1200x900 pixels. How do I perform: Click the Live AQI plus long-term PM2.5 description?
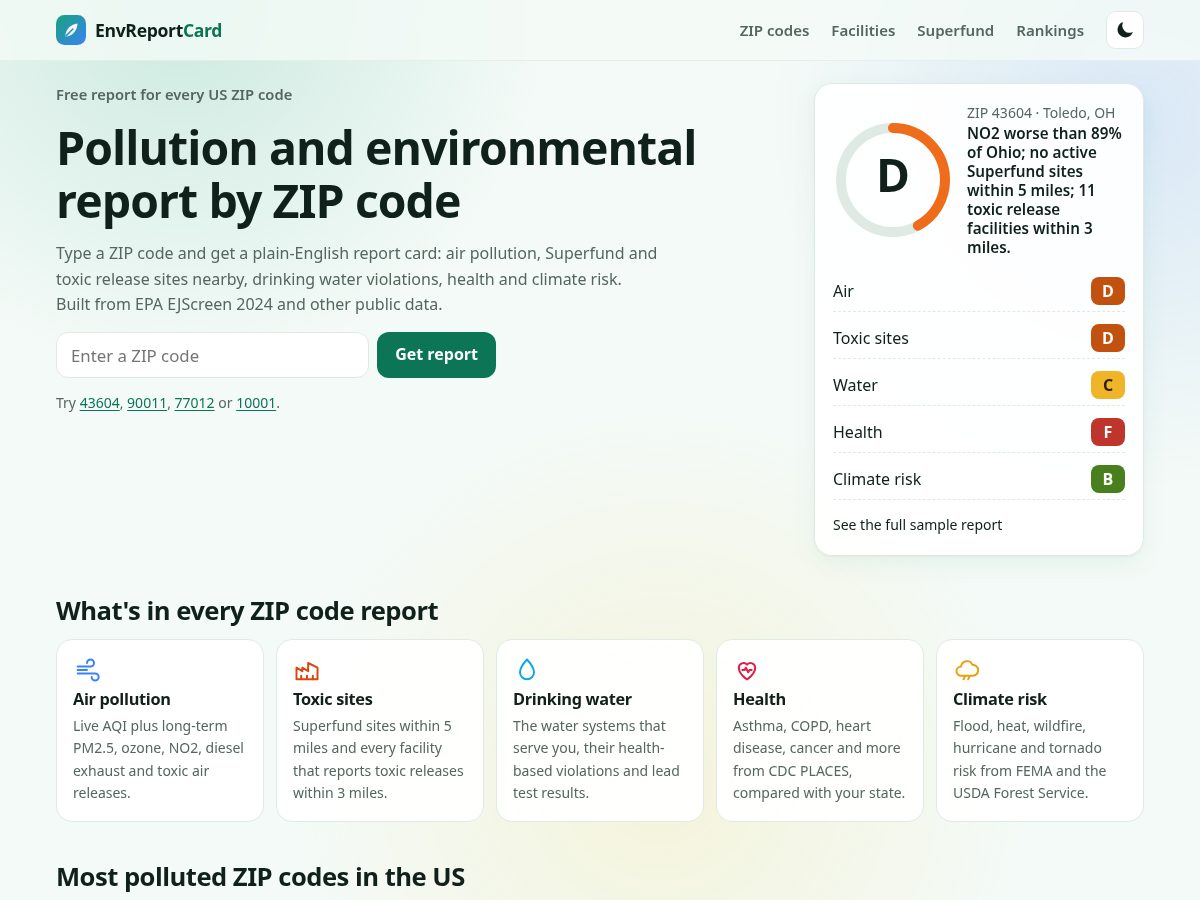tap(159, 759)
